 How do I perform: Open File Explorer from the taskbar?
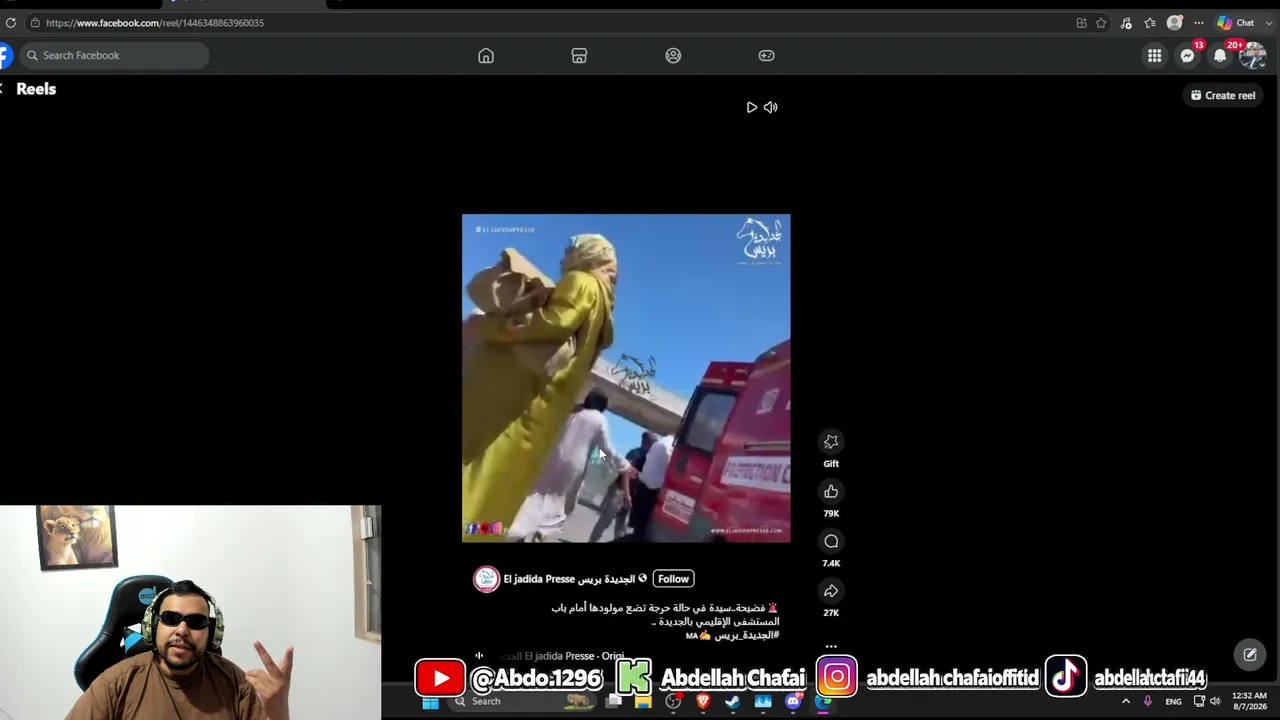click(643, 702)
